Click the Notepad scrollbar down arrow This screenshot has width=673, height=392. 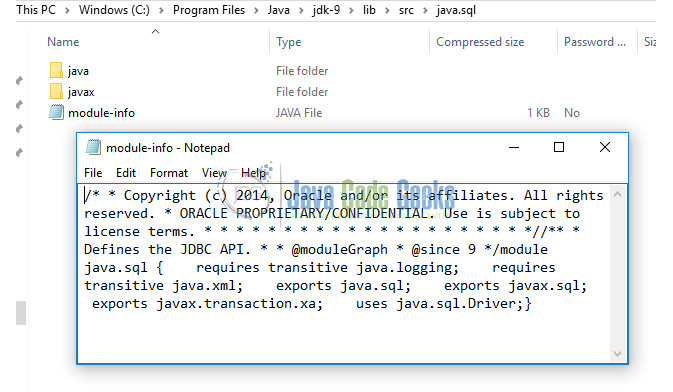[x=618, y=353]
